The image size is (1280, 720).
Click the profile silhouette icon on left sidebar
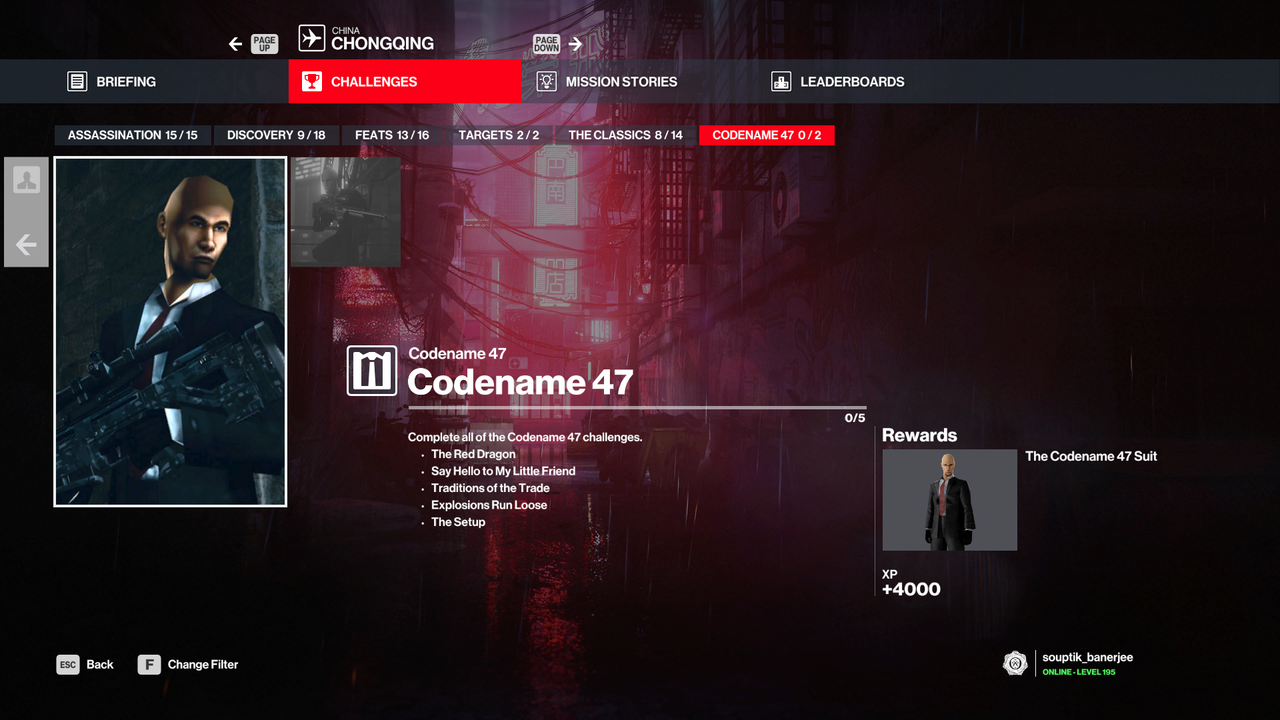coord(26,180)
